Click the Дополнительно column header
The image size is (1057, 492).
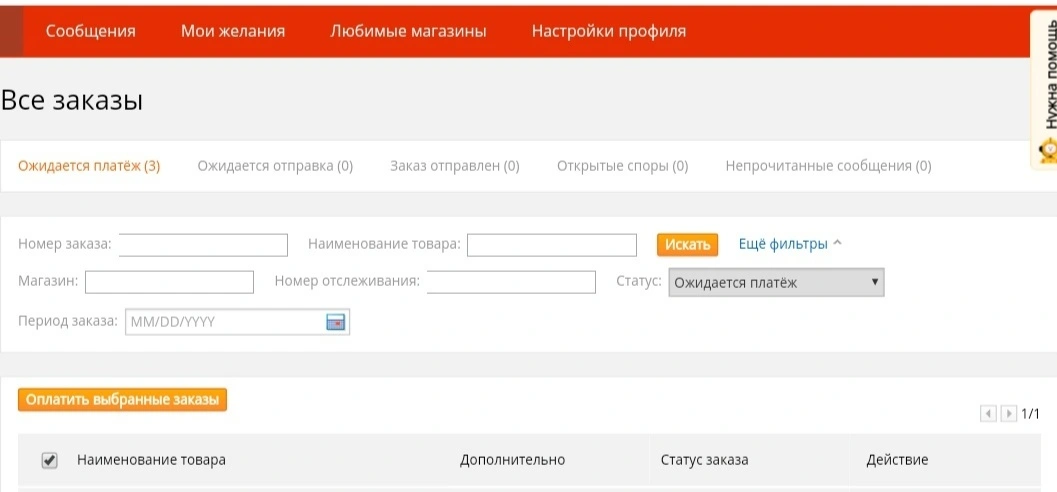512,460
